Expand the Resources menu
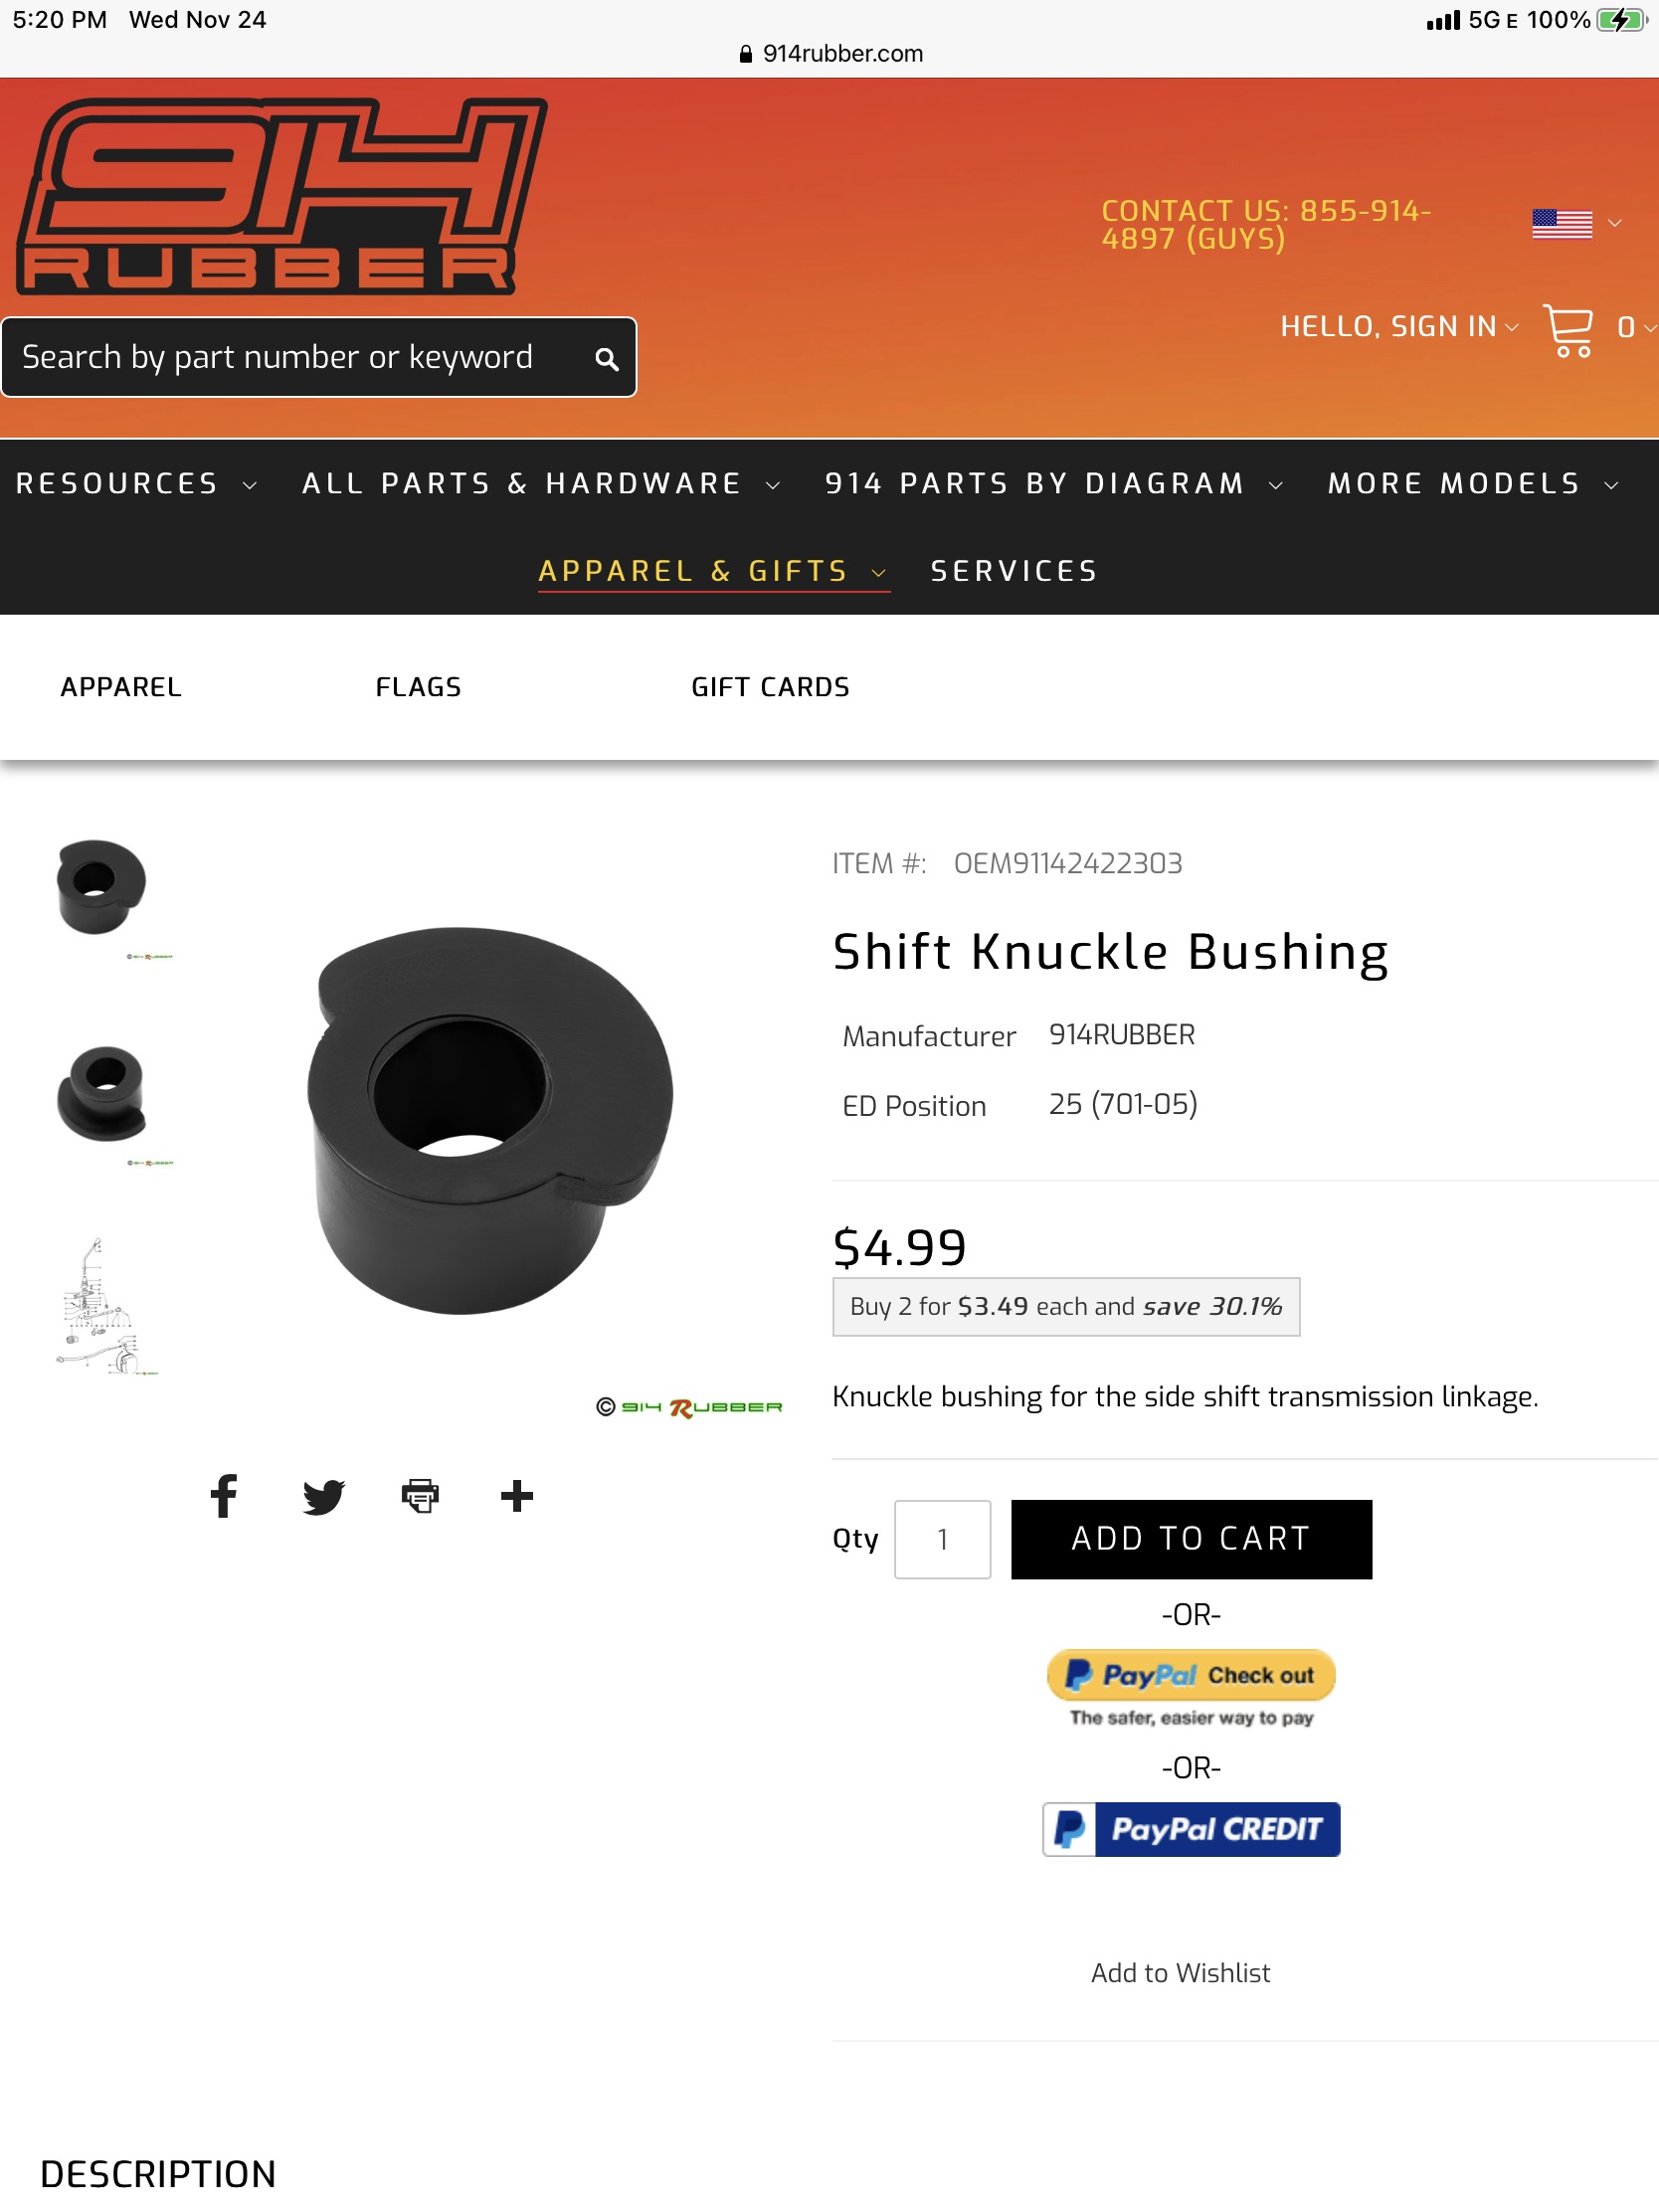This screenshot has width=1659, height=2212. click(x=136, y=484)
